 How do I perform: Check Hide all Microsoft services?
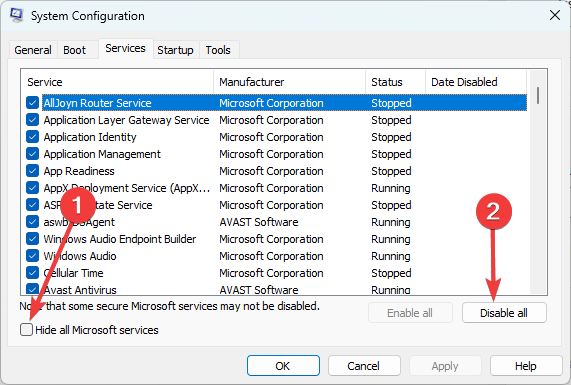pyautogui.click(x=27, y=330)
